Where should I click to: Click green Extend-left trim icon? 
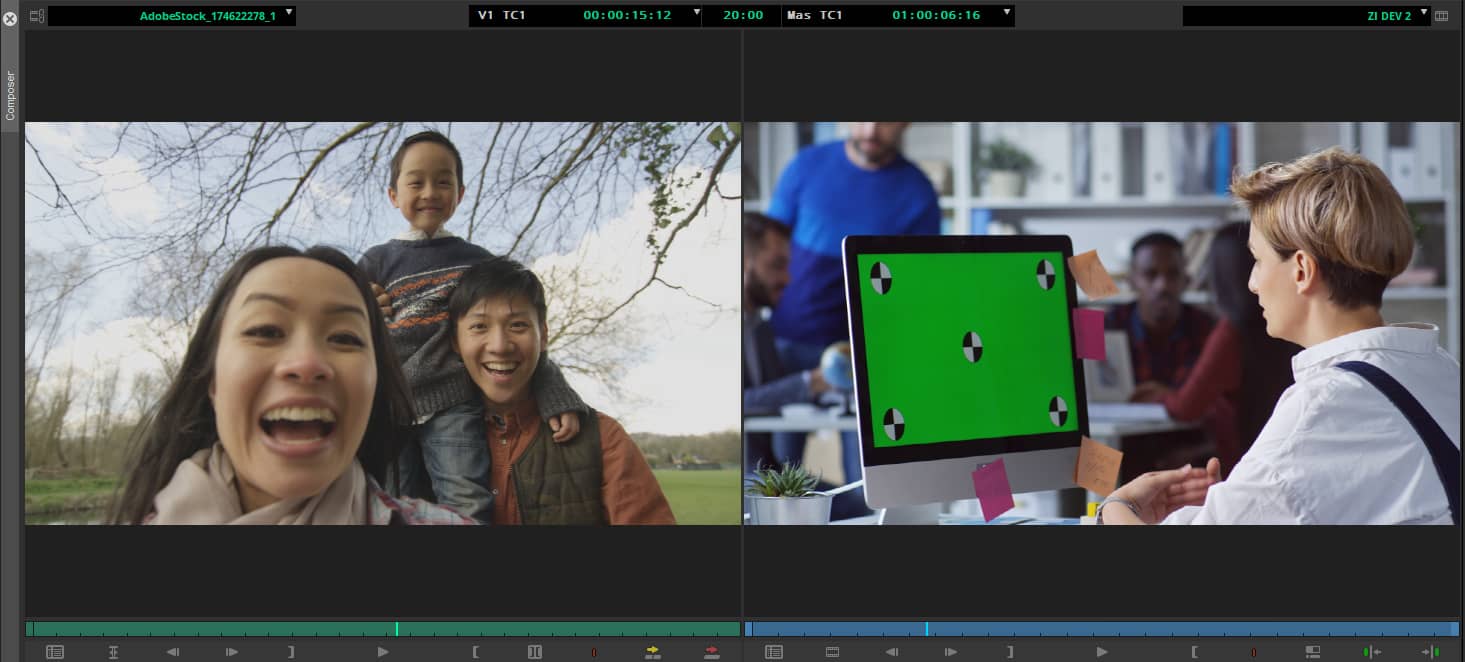click(x=1372, y=652)
